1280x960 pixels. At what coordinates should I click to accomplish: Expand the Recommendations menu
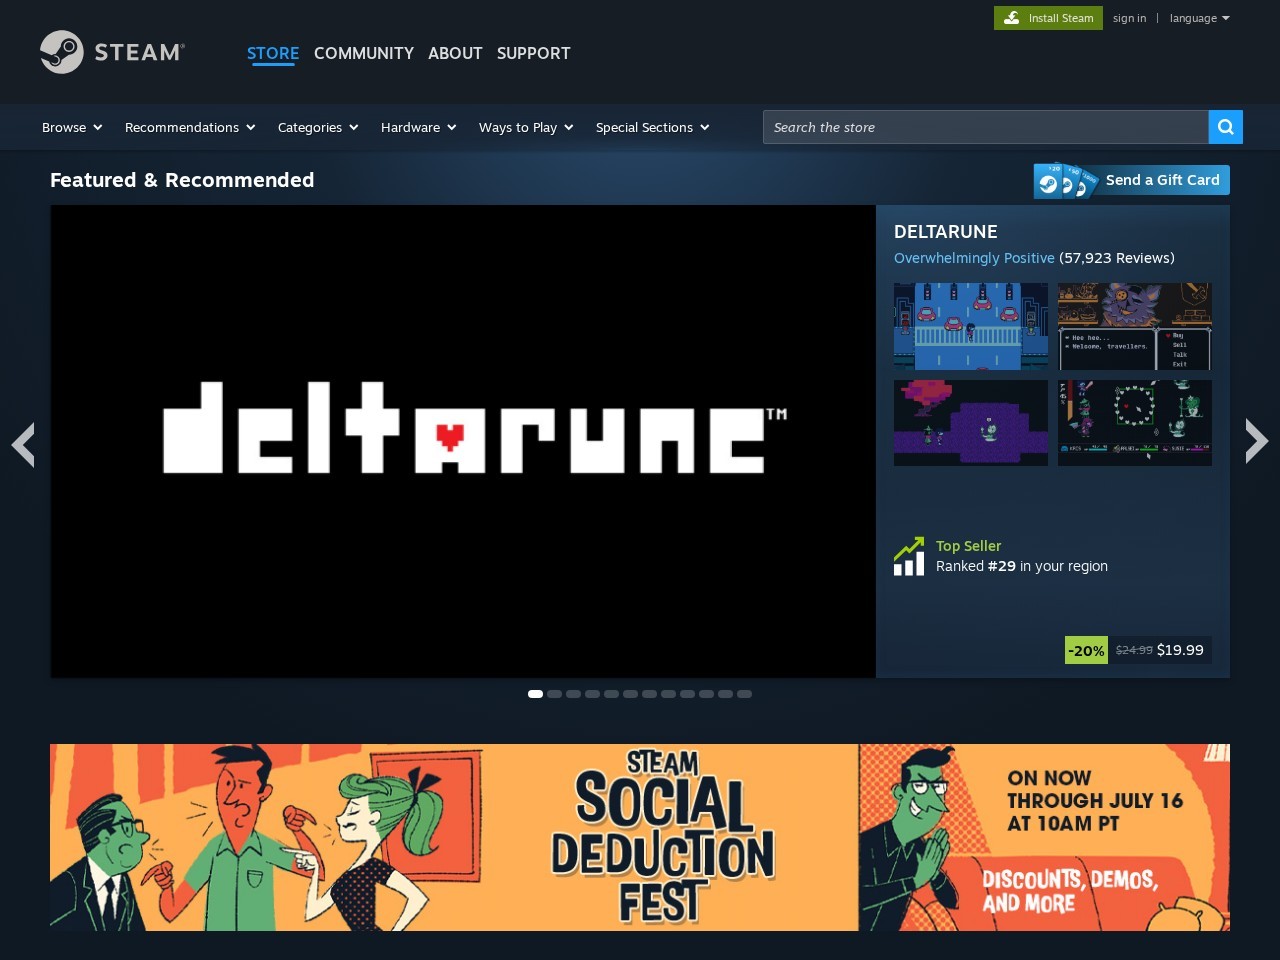pos(190,127)
